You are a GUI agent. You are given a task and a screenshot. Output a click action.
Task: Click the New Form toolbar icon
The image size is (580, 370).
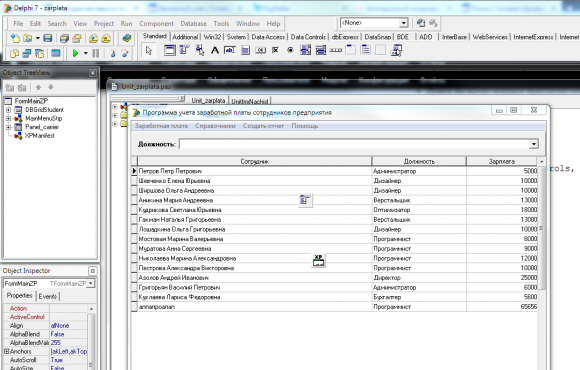click(x=56, y=53)
